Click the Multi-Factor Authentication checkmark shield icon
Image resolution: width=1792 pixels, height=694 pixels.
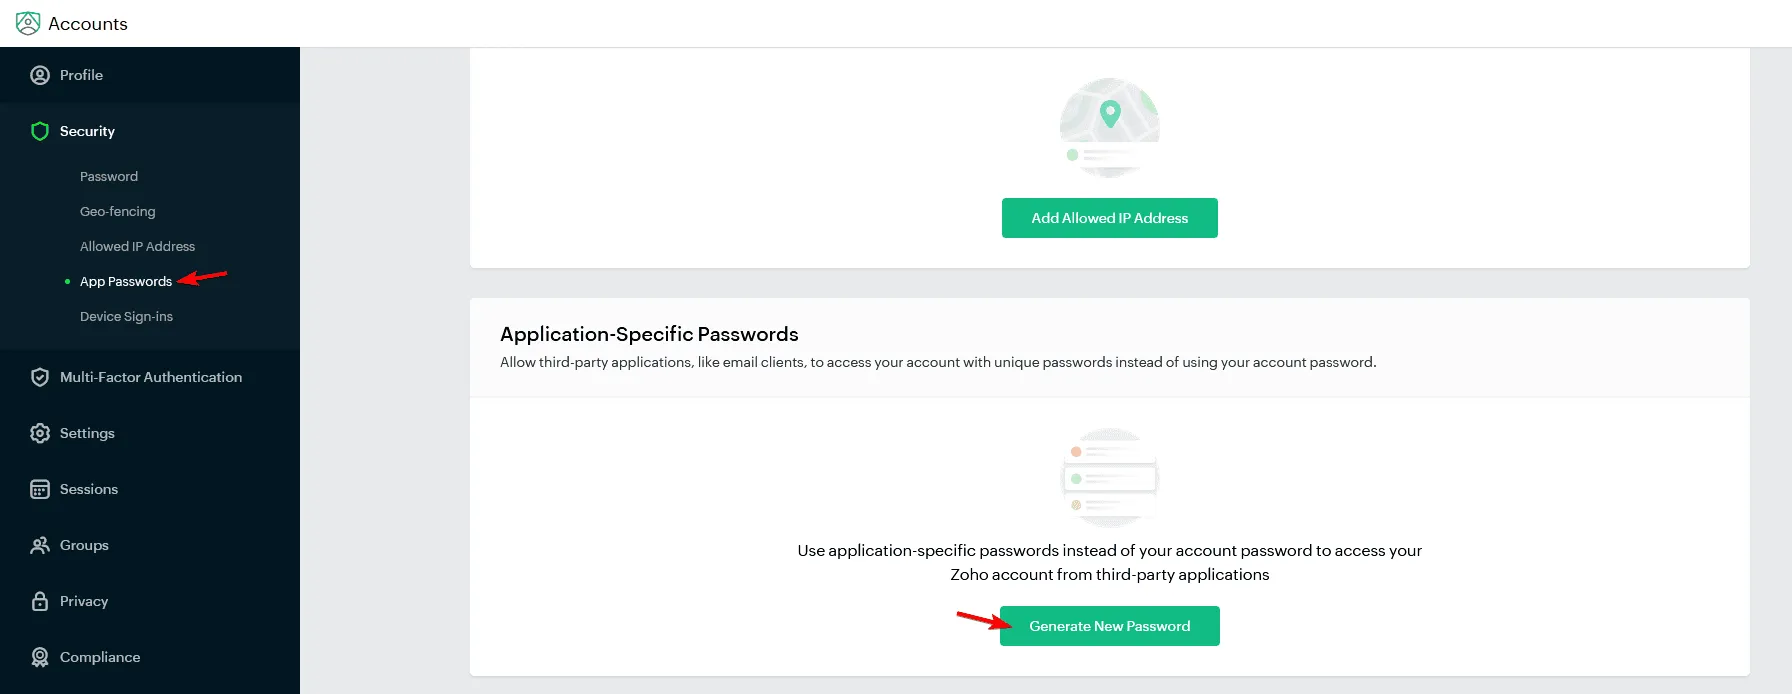pos(39,377)
